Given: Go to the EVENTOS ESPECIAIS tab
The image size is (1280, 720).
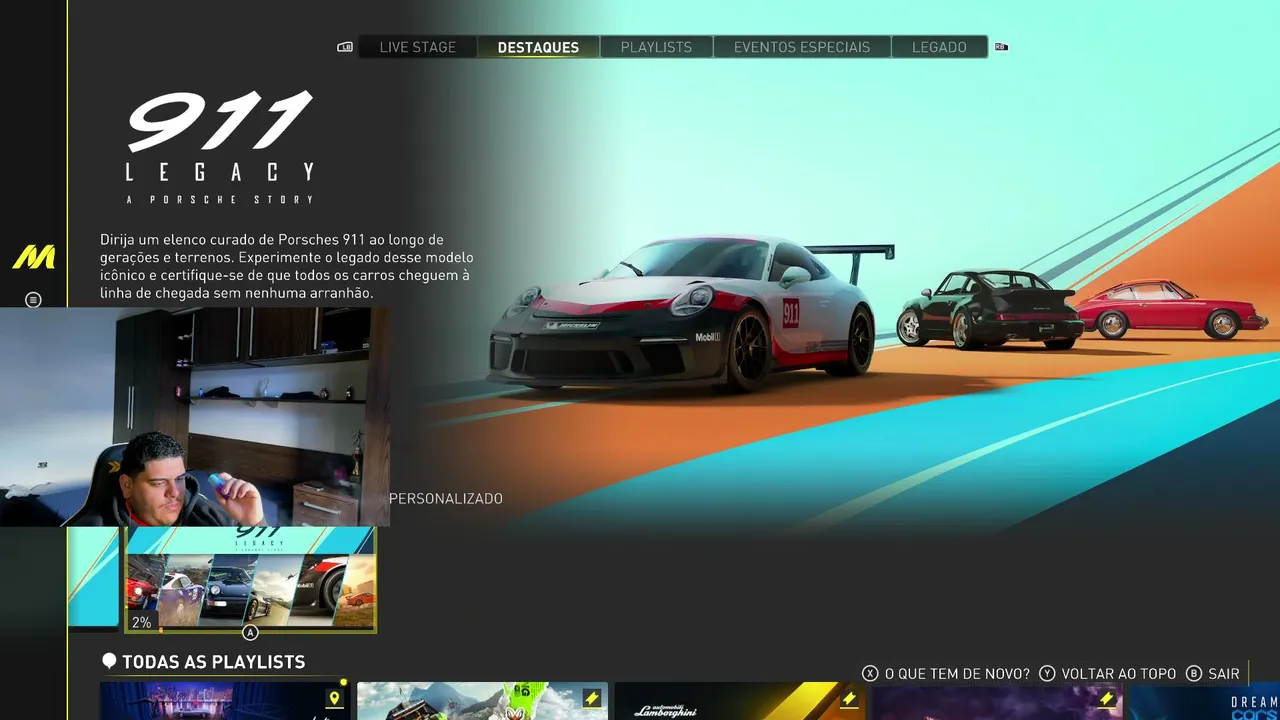Looking at the screenshot, I should tap(802, 47).
